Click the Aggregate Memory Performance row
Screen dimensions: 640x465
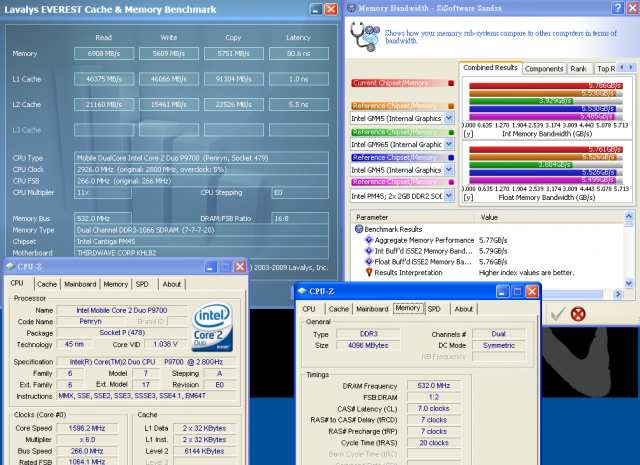(x=488, y=240)
